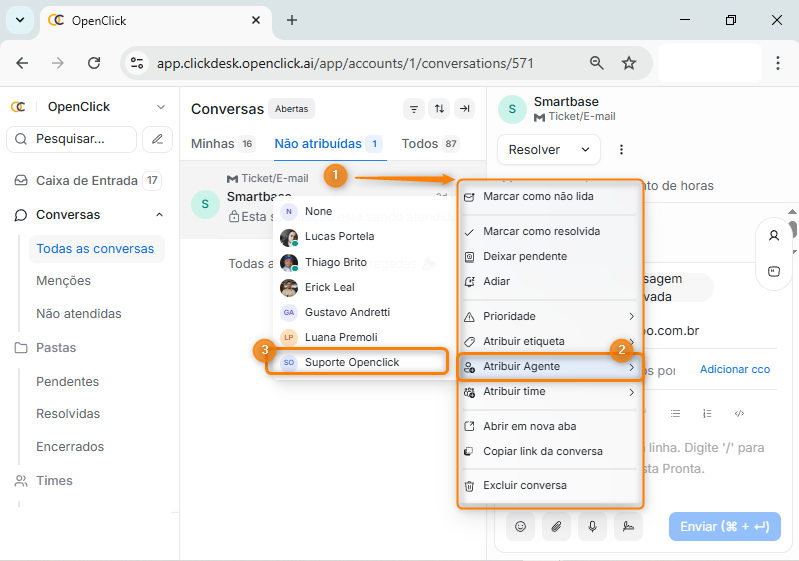The height and width of the screenshot is (561, 799).
Task: Click the sort conversations arrows icon
Action: click(439, 109)
